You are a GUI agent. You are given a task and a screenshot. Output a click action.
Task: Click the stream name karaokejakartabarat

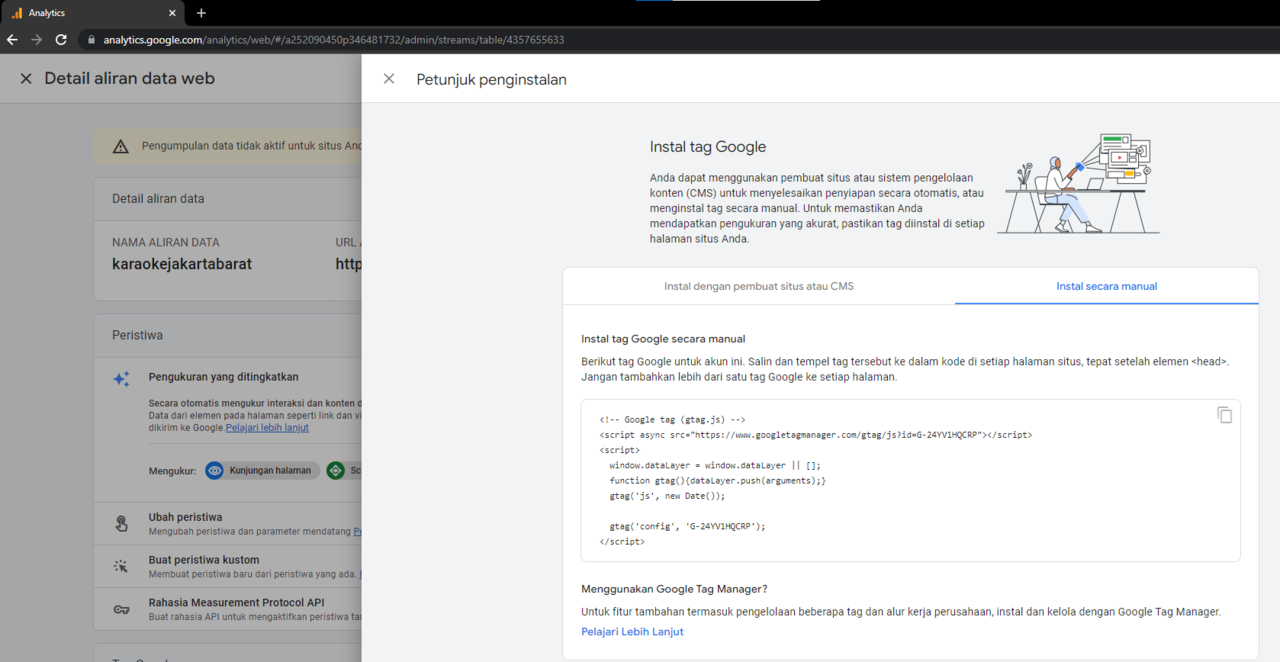point(182,265)
